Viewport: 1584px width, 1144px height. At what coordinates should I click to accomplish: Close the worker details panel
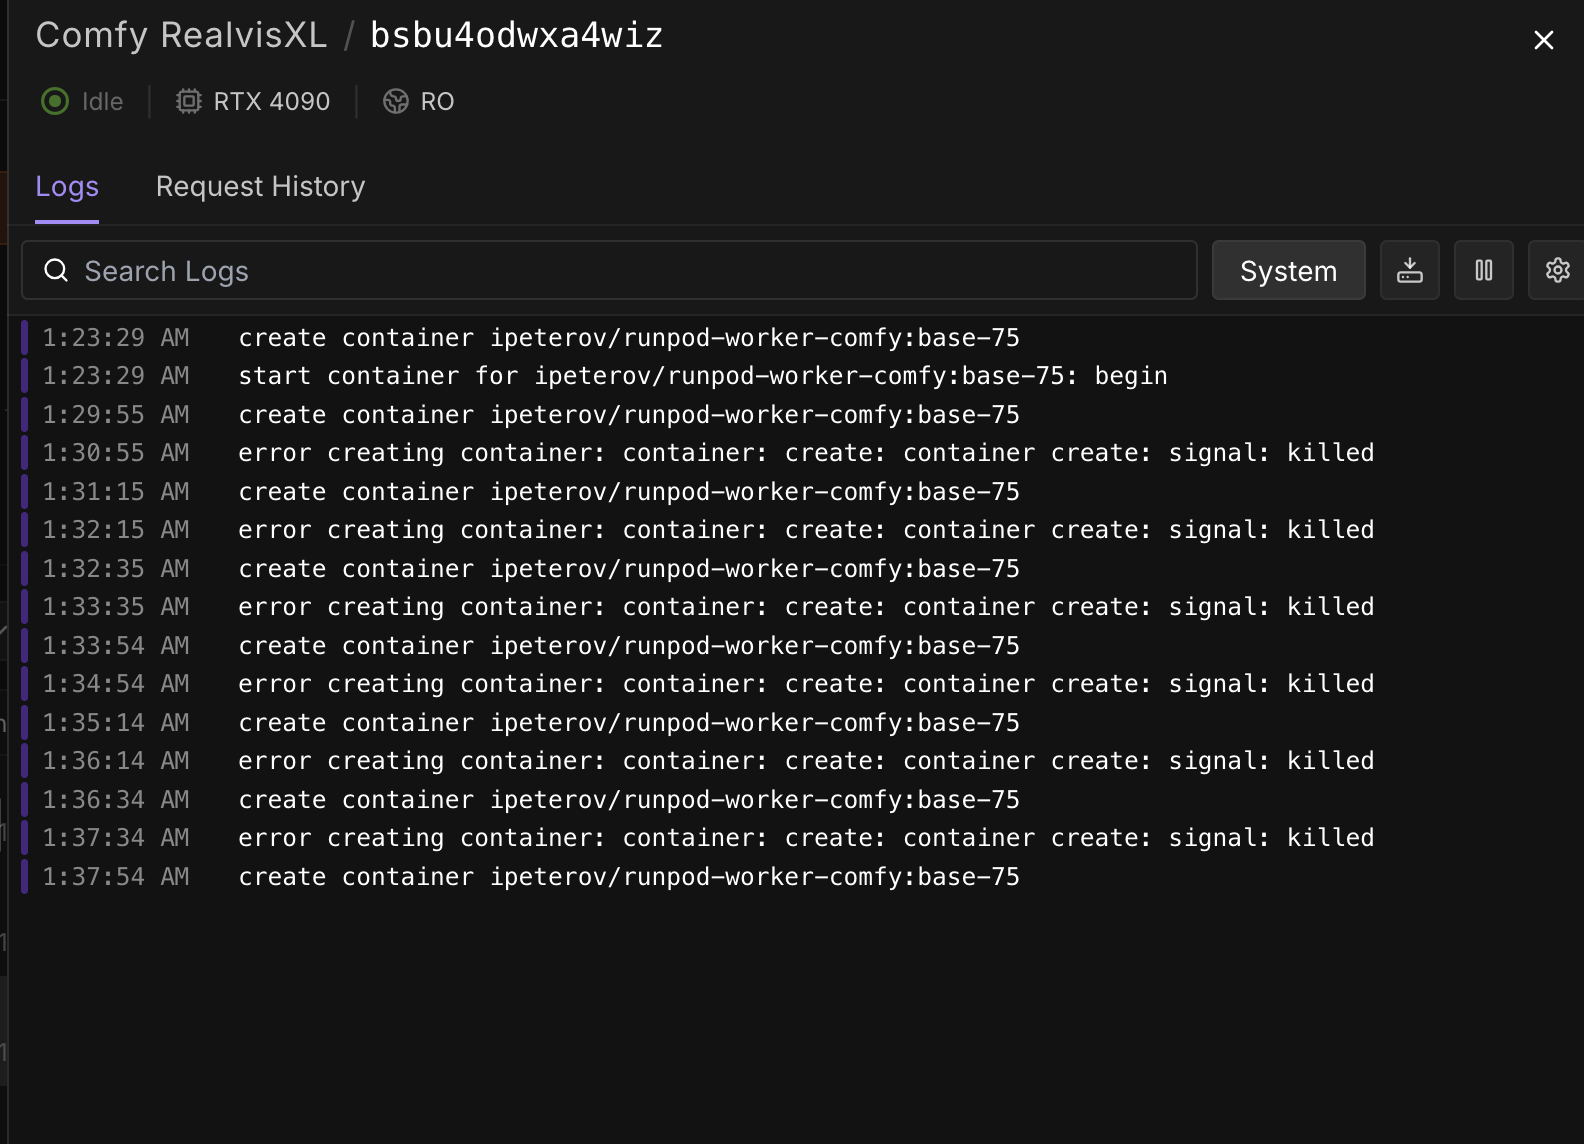[x=1543, y=40]
